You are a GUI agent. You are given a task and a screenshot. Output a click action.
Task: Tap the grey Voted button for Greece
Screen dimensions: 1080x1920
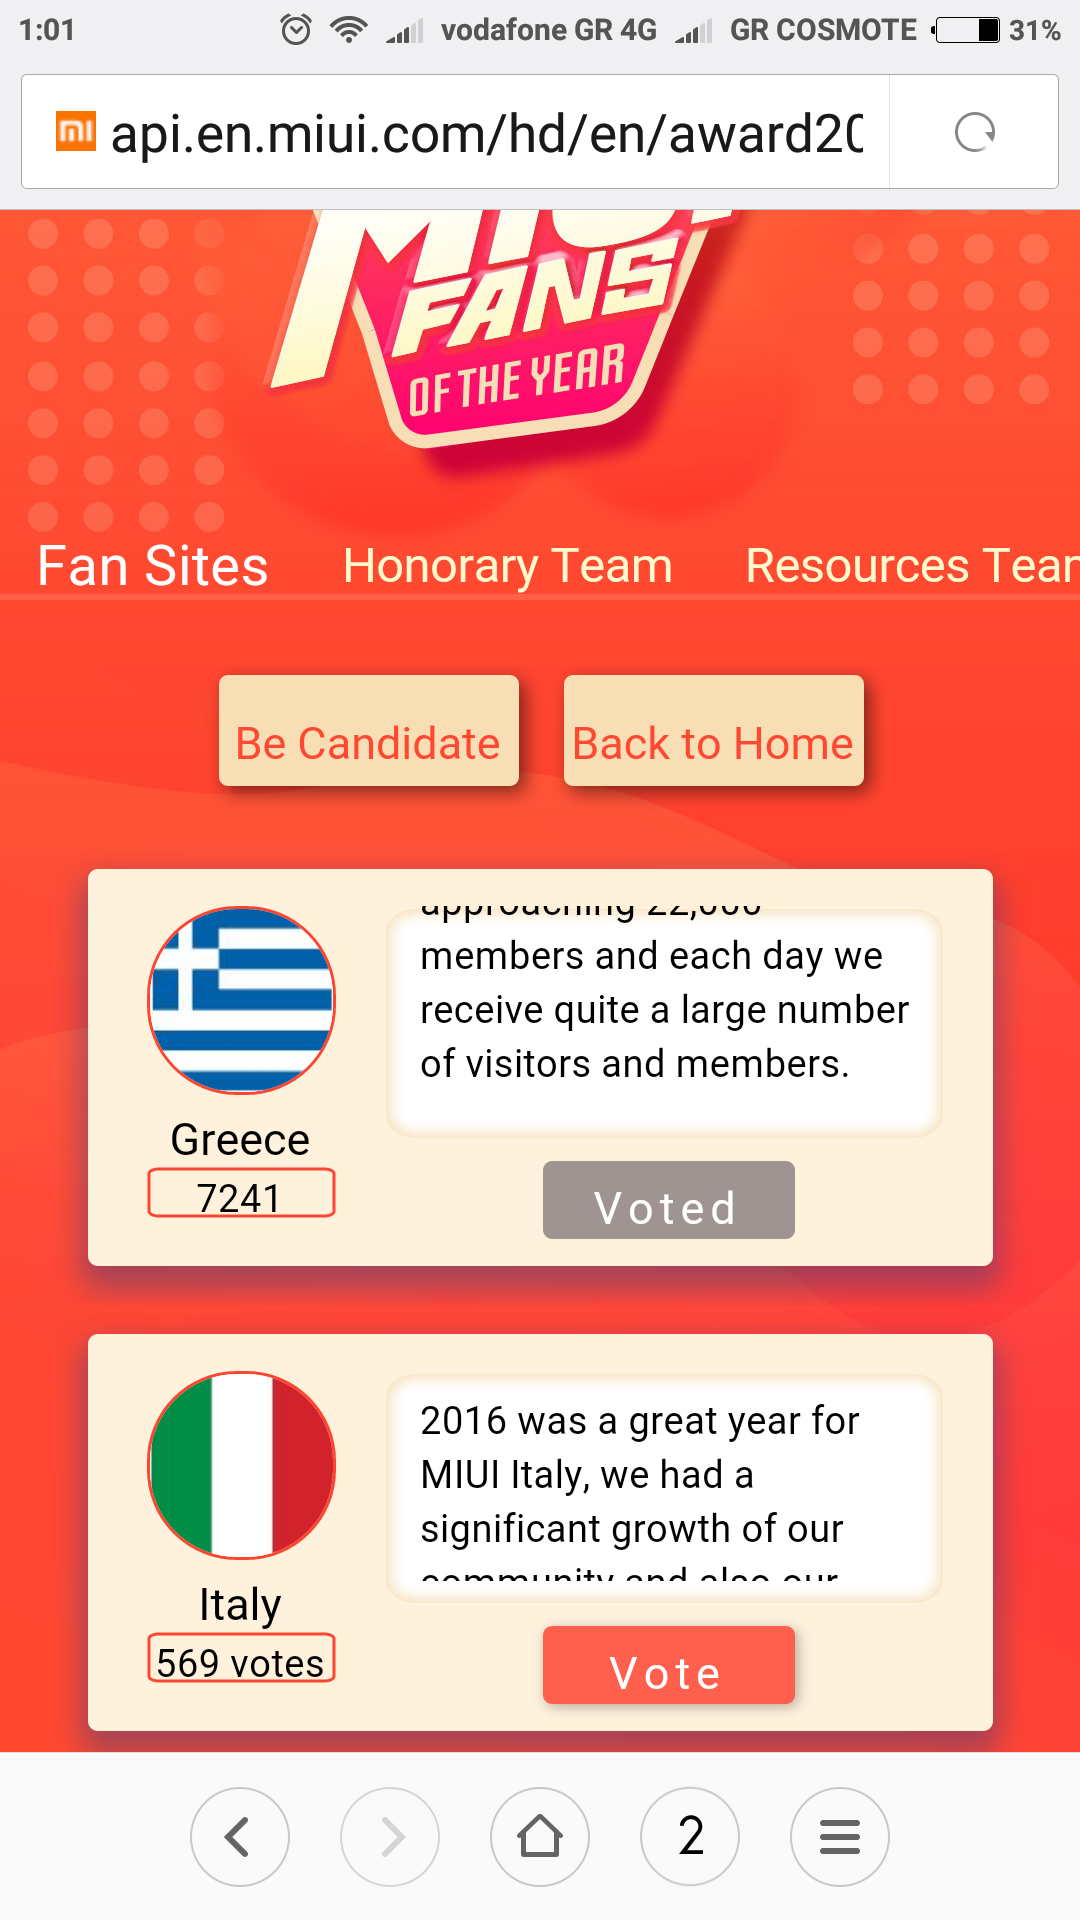pyautogui.click(x=668, y=1200)
